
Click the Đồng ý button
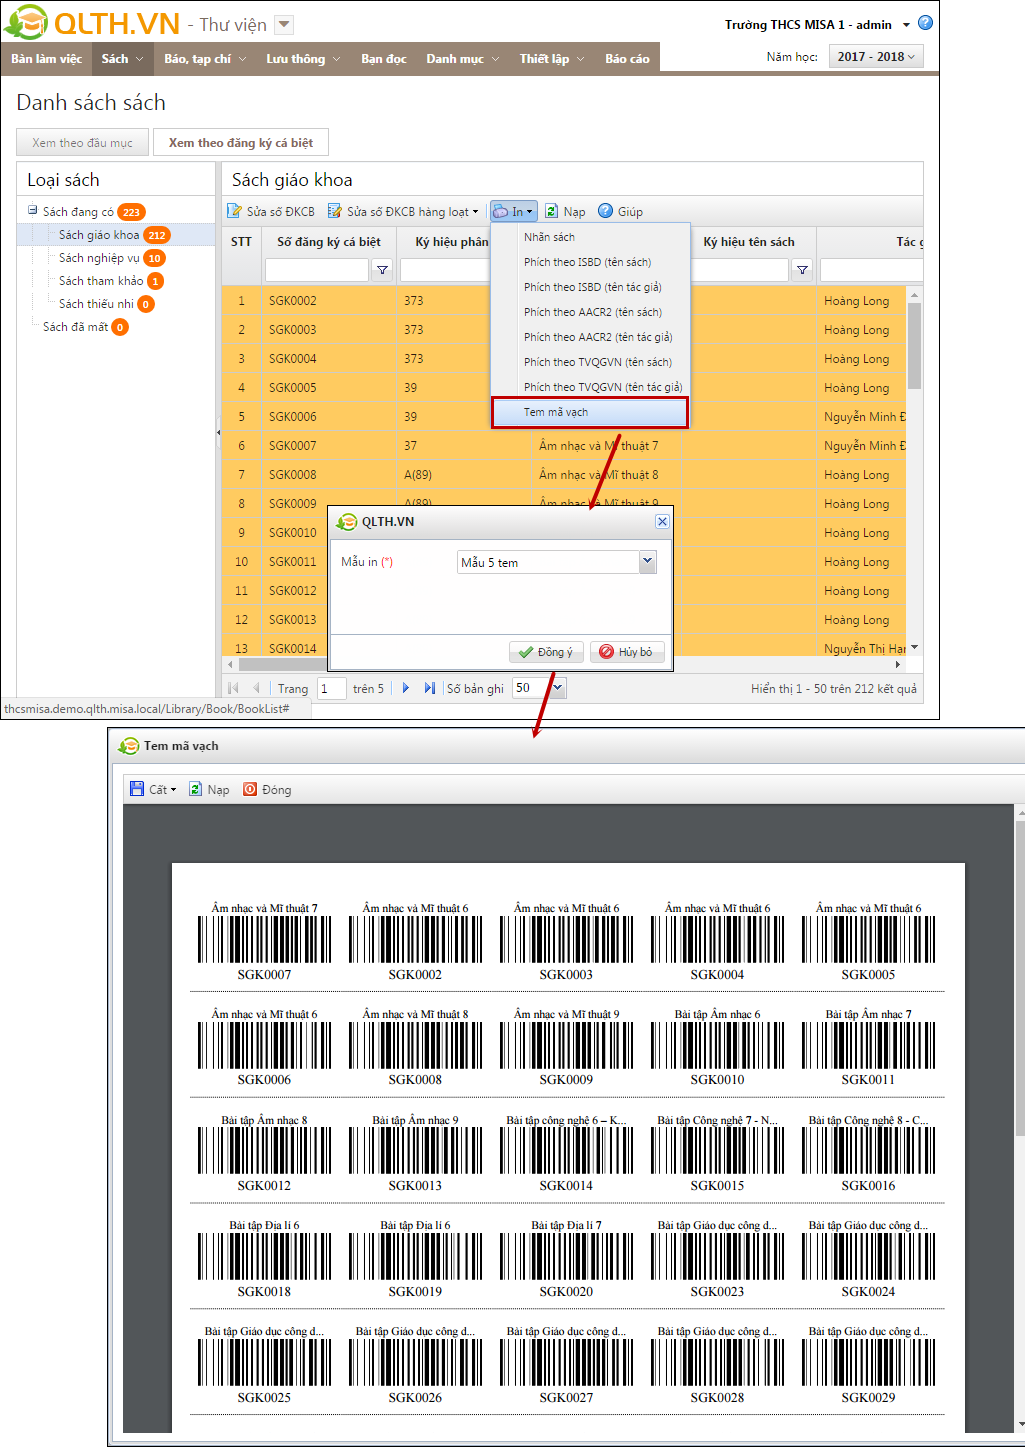point(546,652)
